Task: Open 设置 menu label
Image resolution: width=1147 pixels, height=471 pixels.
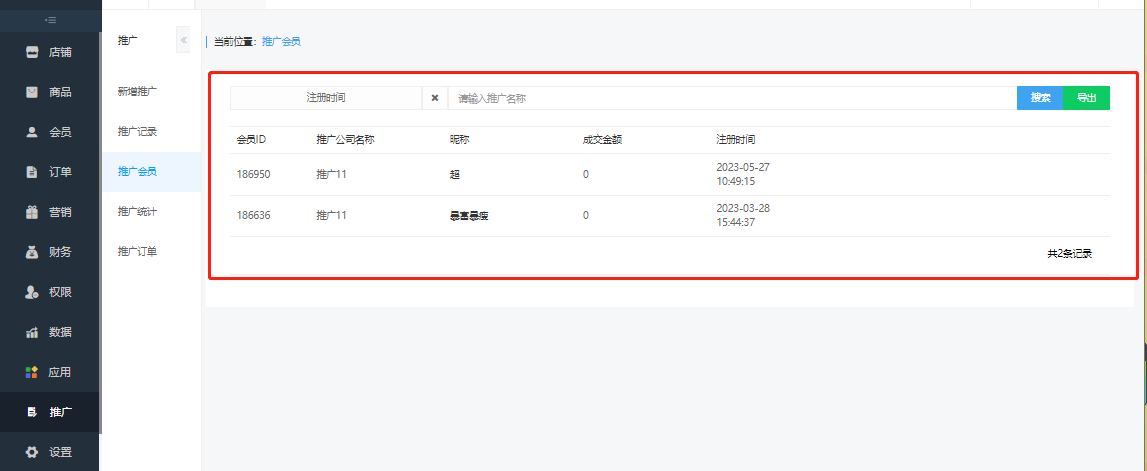Action: click(60, 451)
